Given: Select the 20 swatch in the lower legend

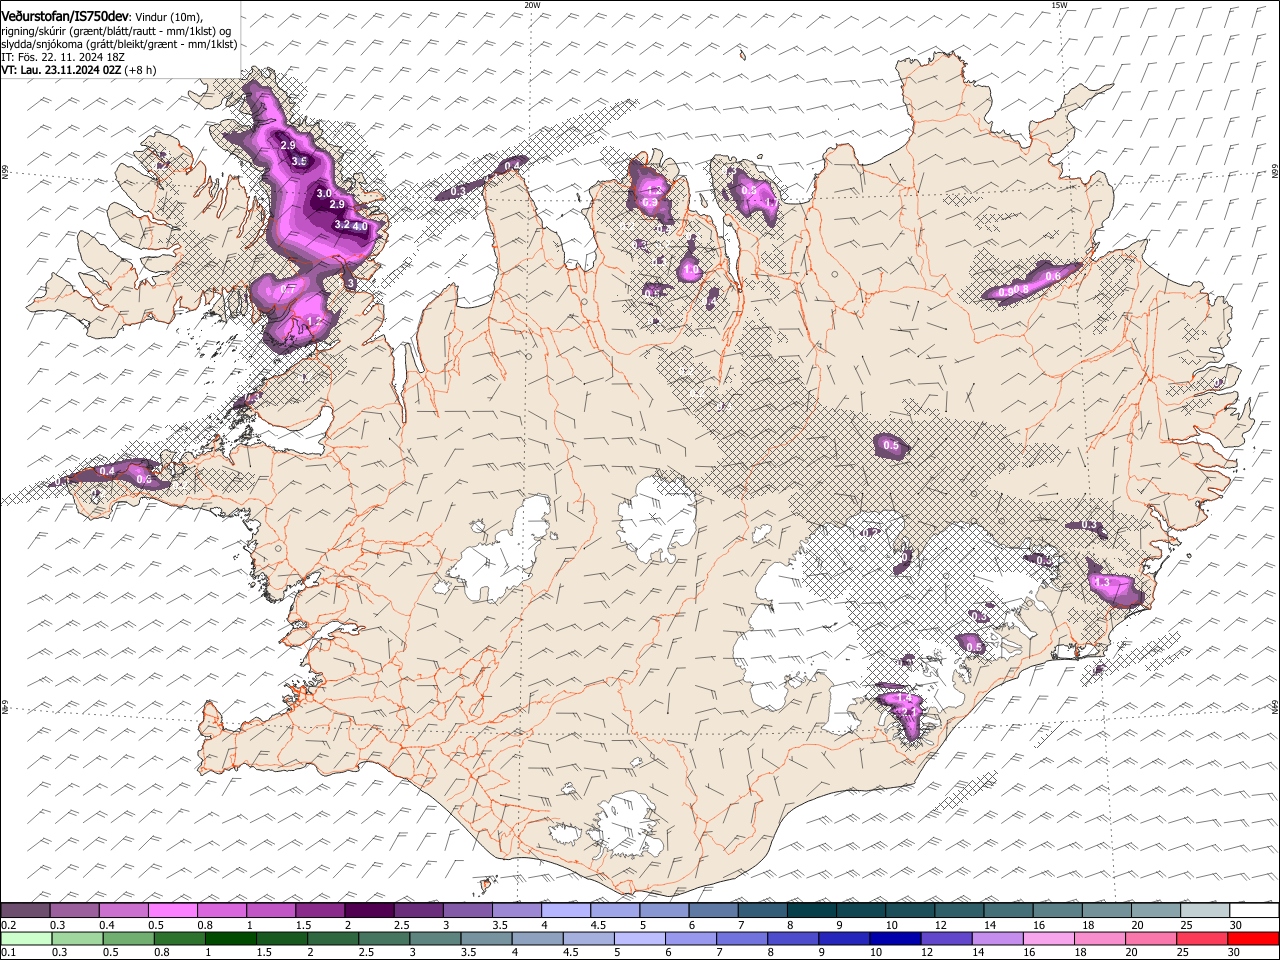Looking at the screenshot, I should pos(1151,938).
